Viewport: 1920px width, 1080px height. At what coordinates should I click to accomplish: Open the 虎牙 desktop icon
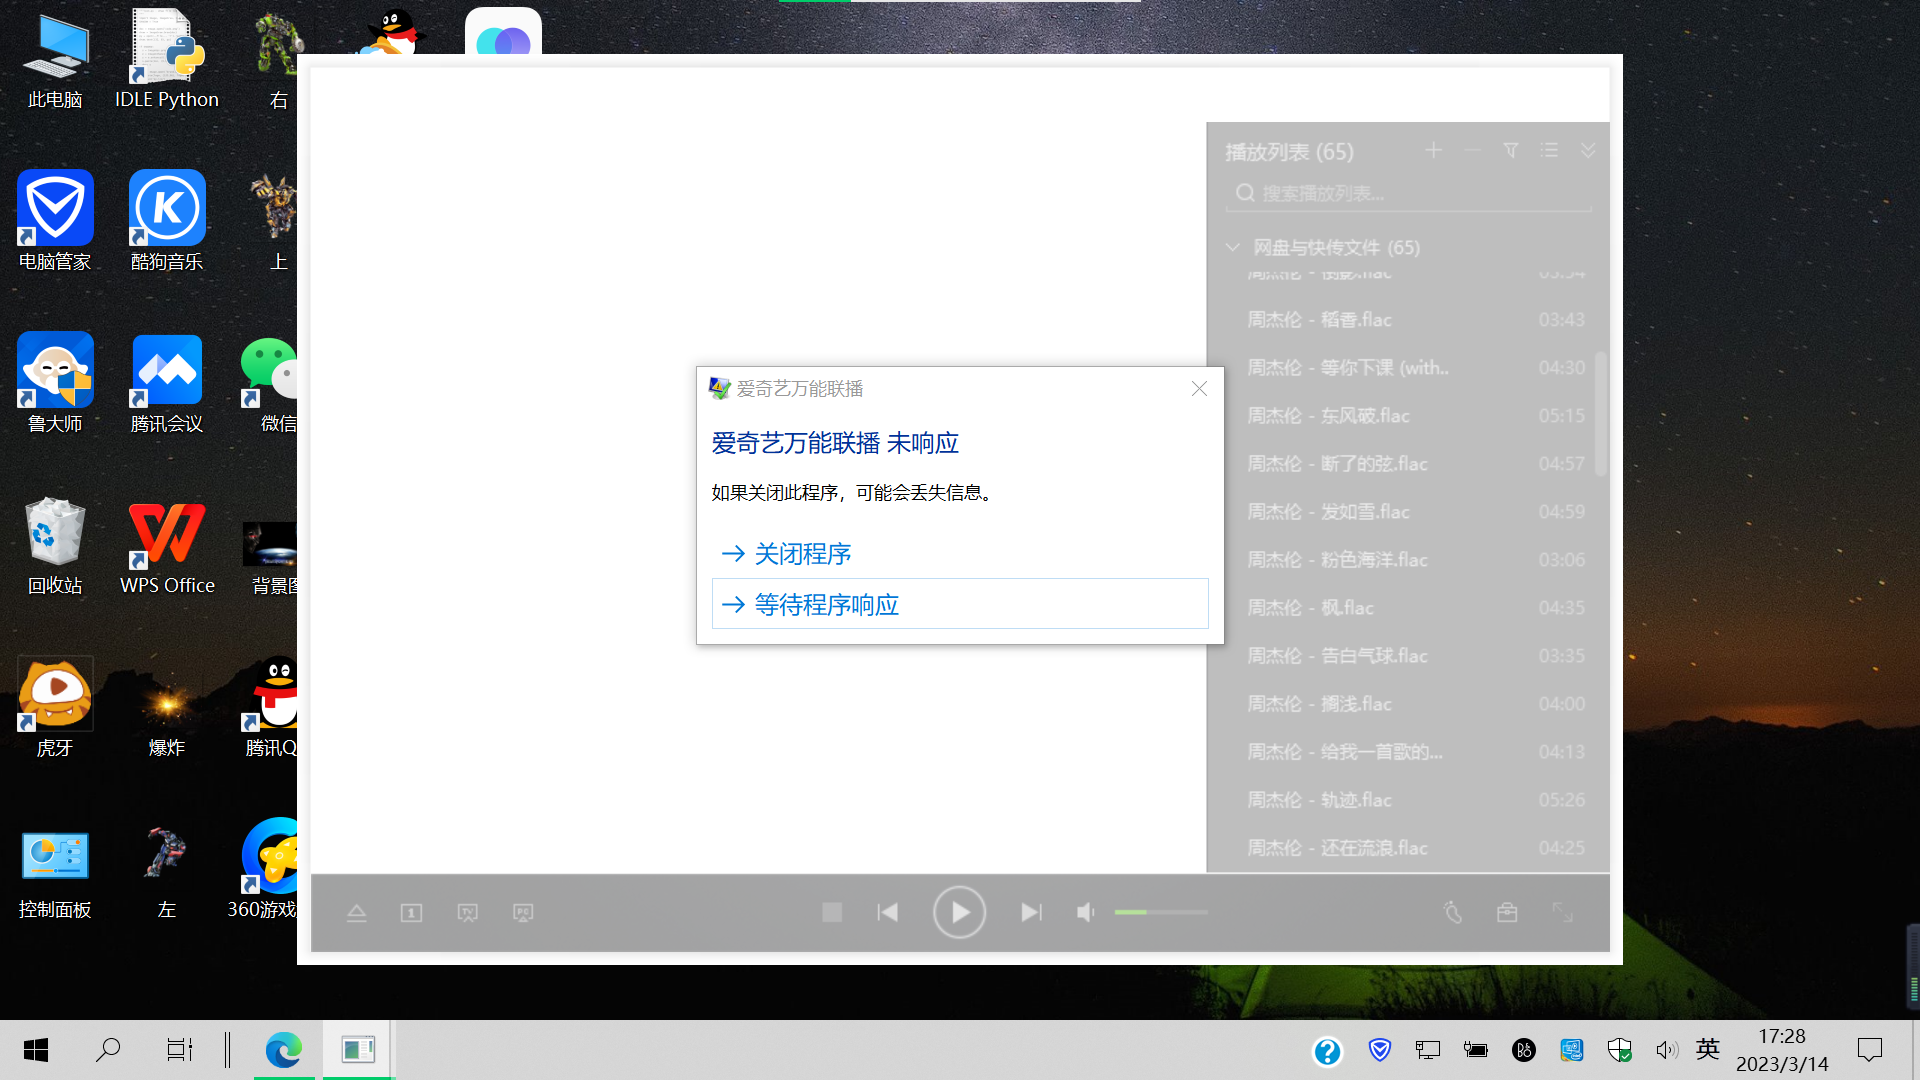(55, 707)
